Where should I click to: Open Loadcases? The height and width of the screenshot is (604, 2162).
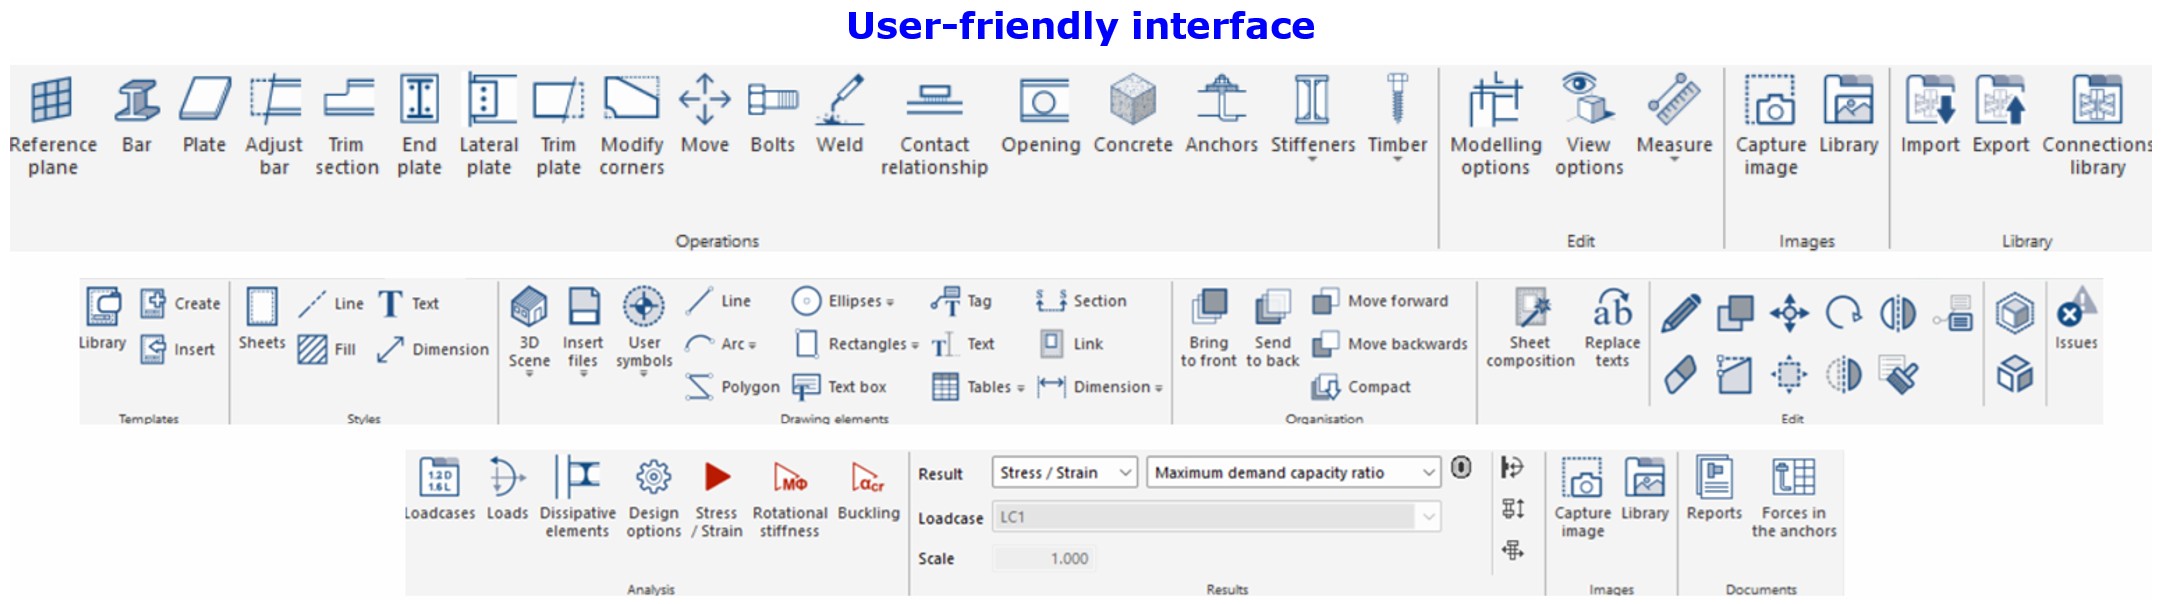pos(440,490)
